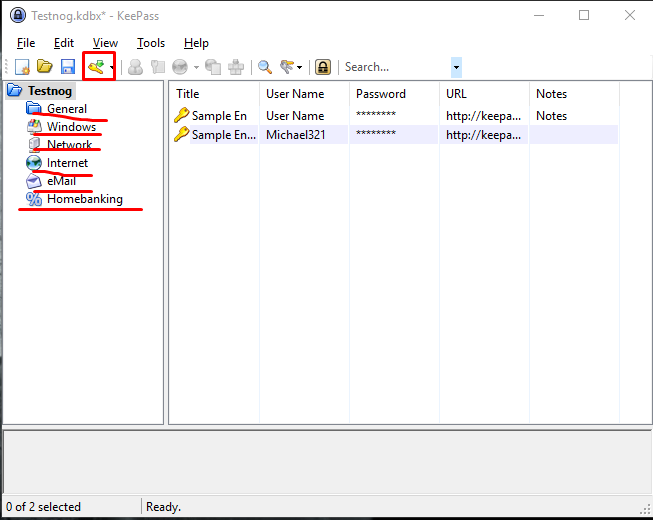Click the key icon of the Michael321 entry

(181, 134)
